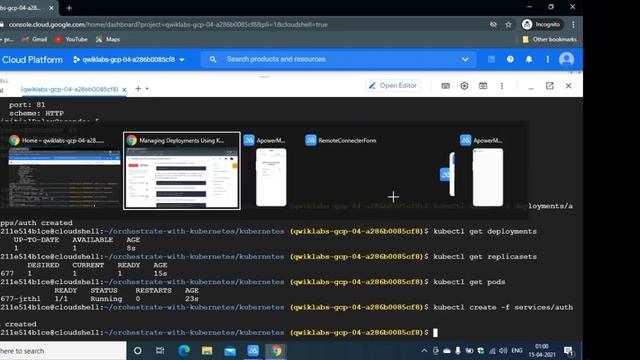Minimize the Cloud Shell panel
This screenshot has width=640, height=360.
tap(531, 88)
